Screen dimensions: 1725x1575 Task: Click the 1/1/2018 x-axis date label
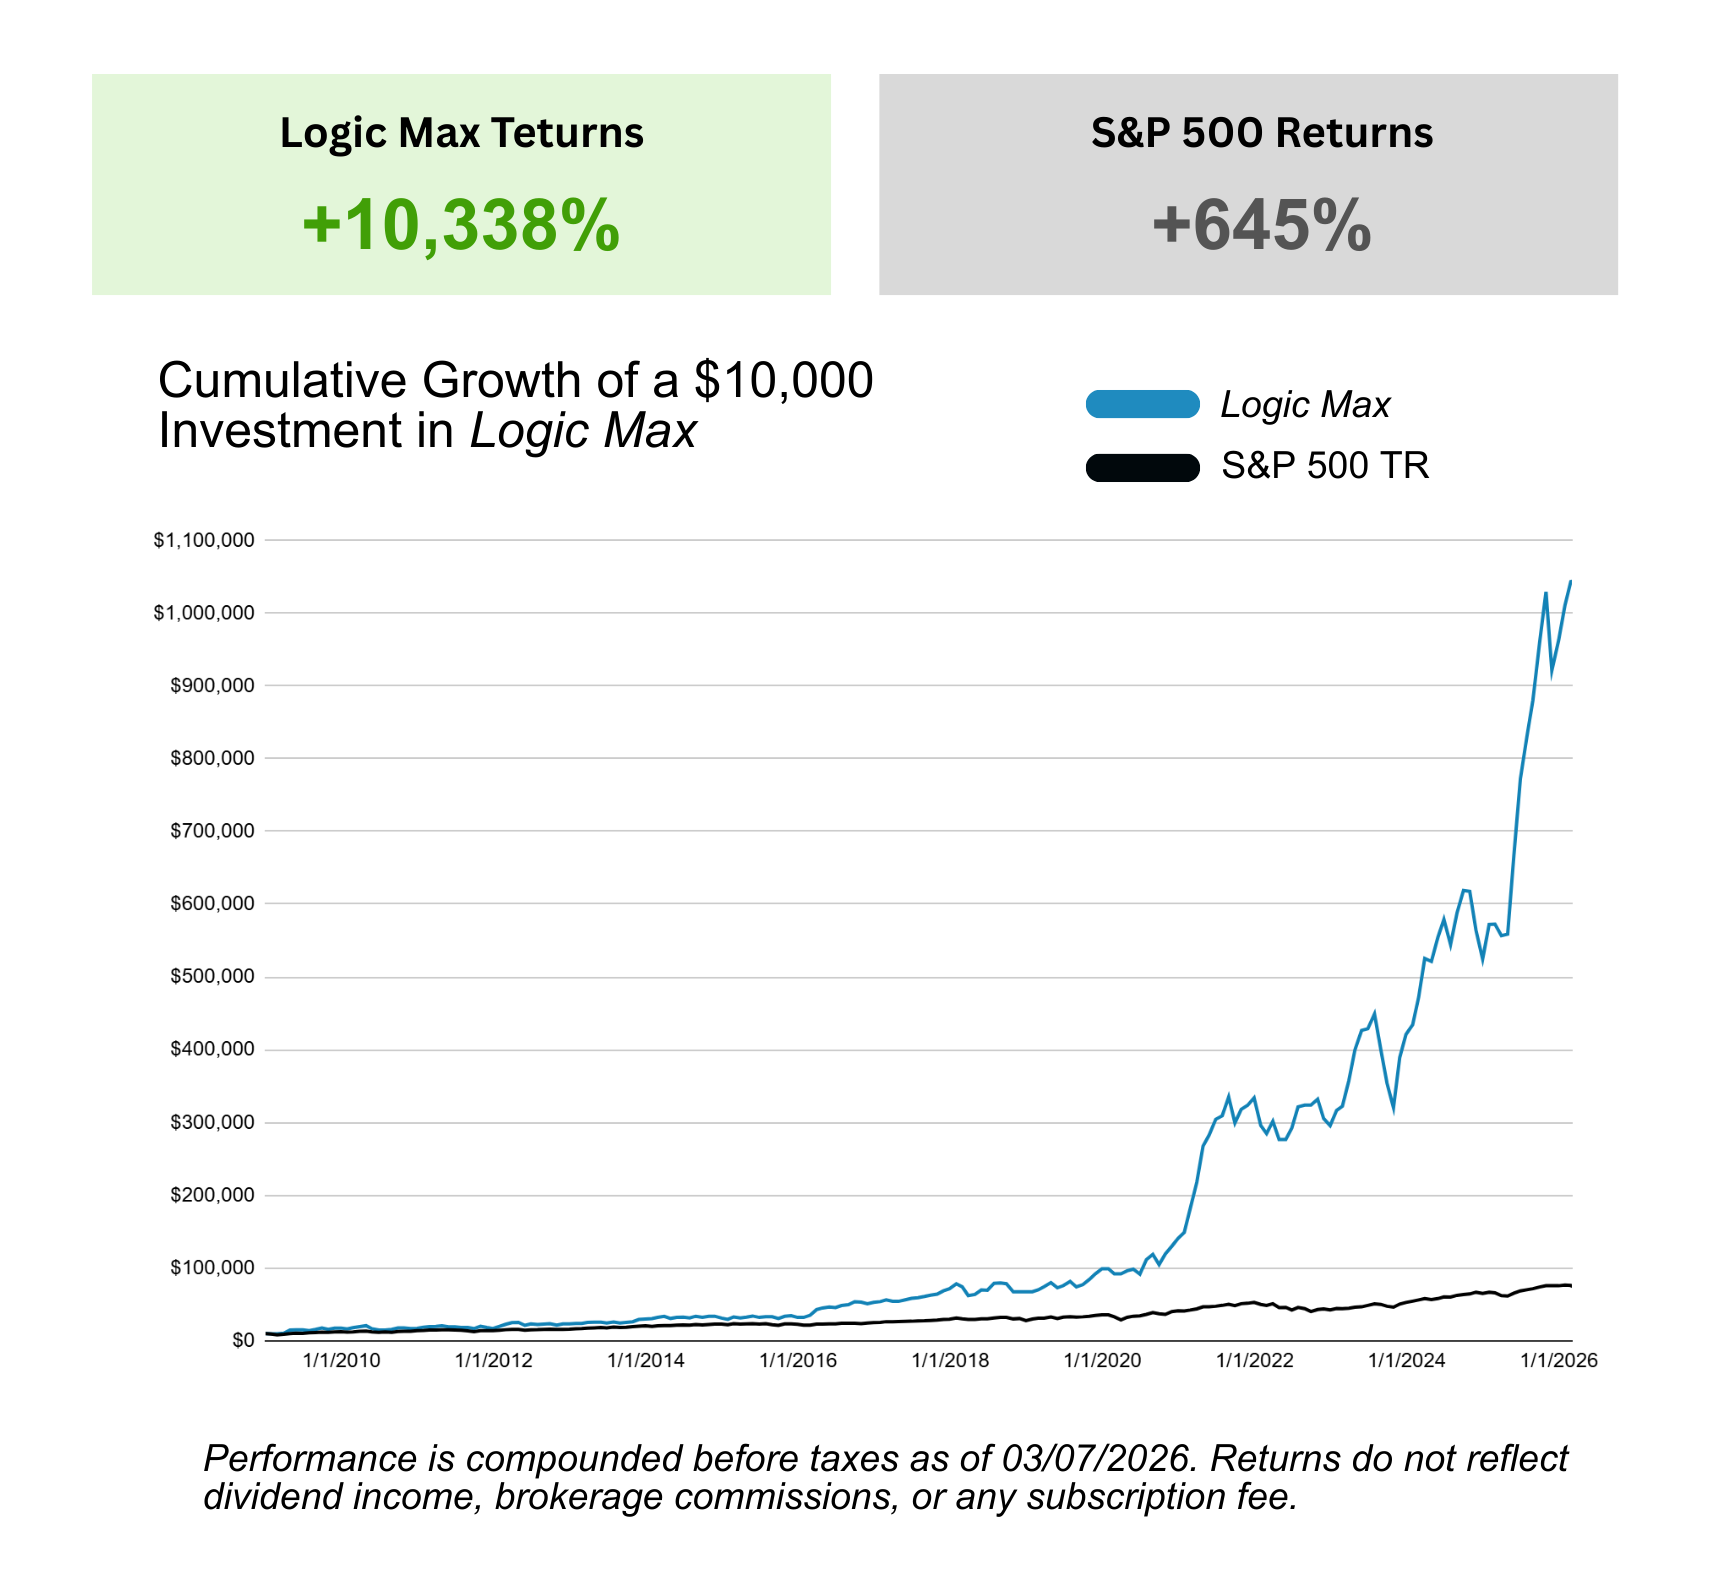[x=950, y=1361]
